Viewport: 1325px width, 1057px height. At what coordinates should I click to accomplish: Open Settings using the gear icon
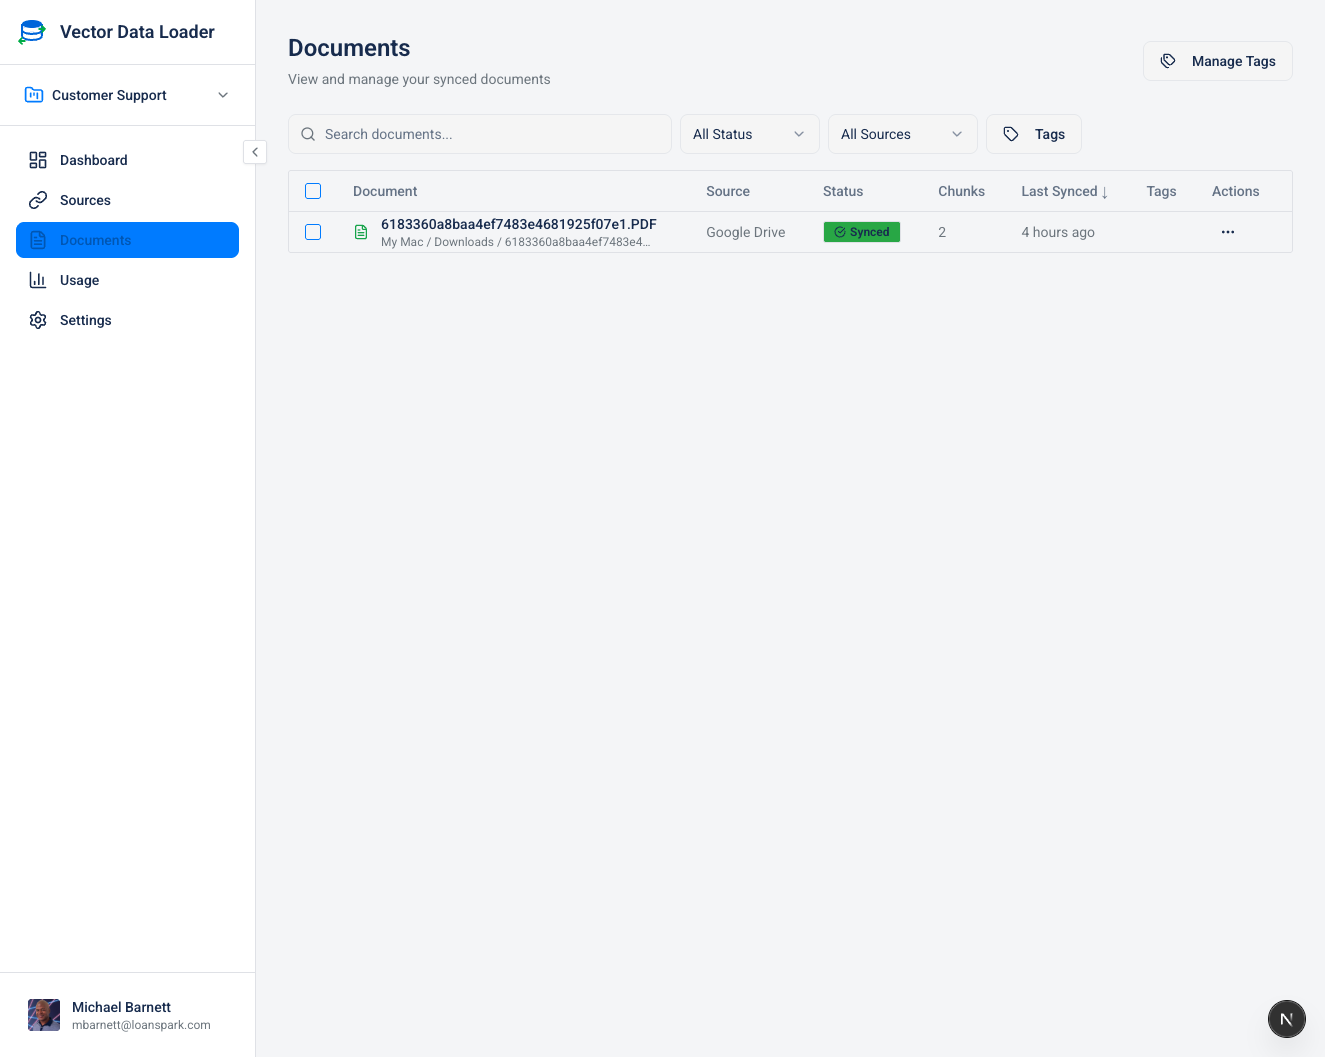[38, 319]
